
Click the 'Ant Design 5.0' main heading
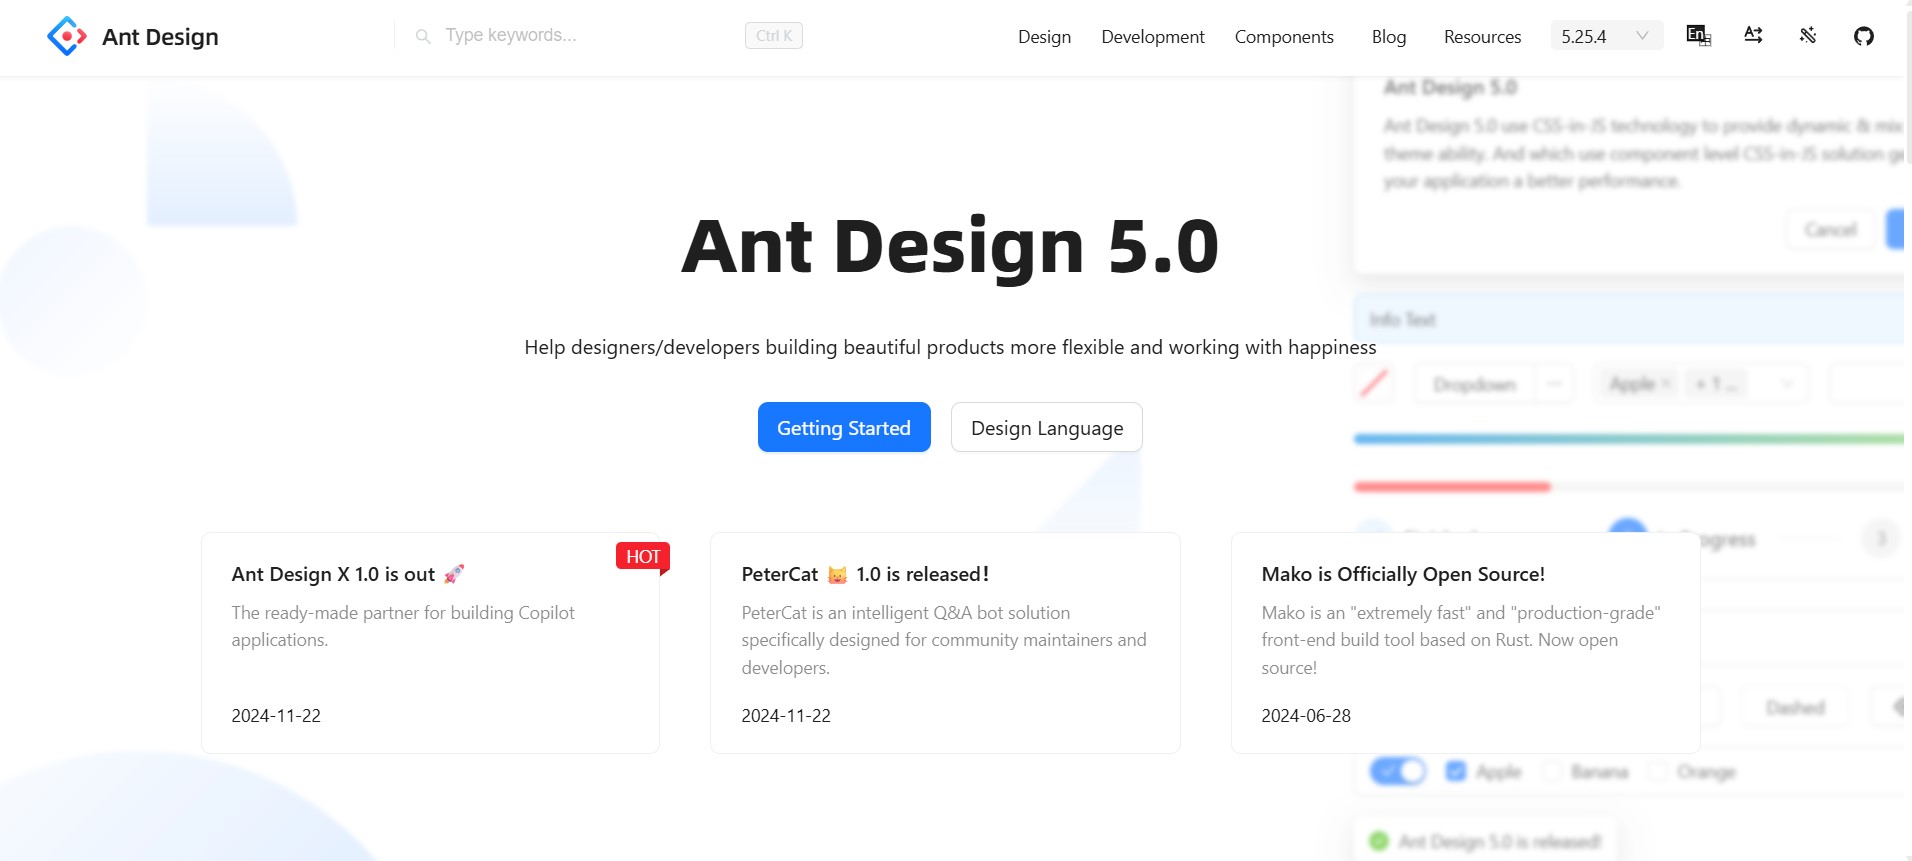point(950,246)
